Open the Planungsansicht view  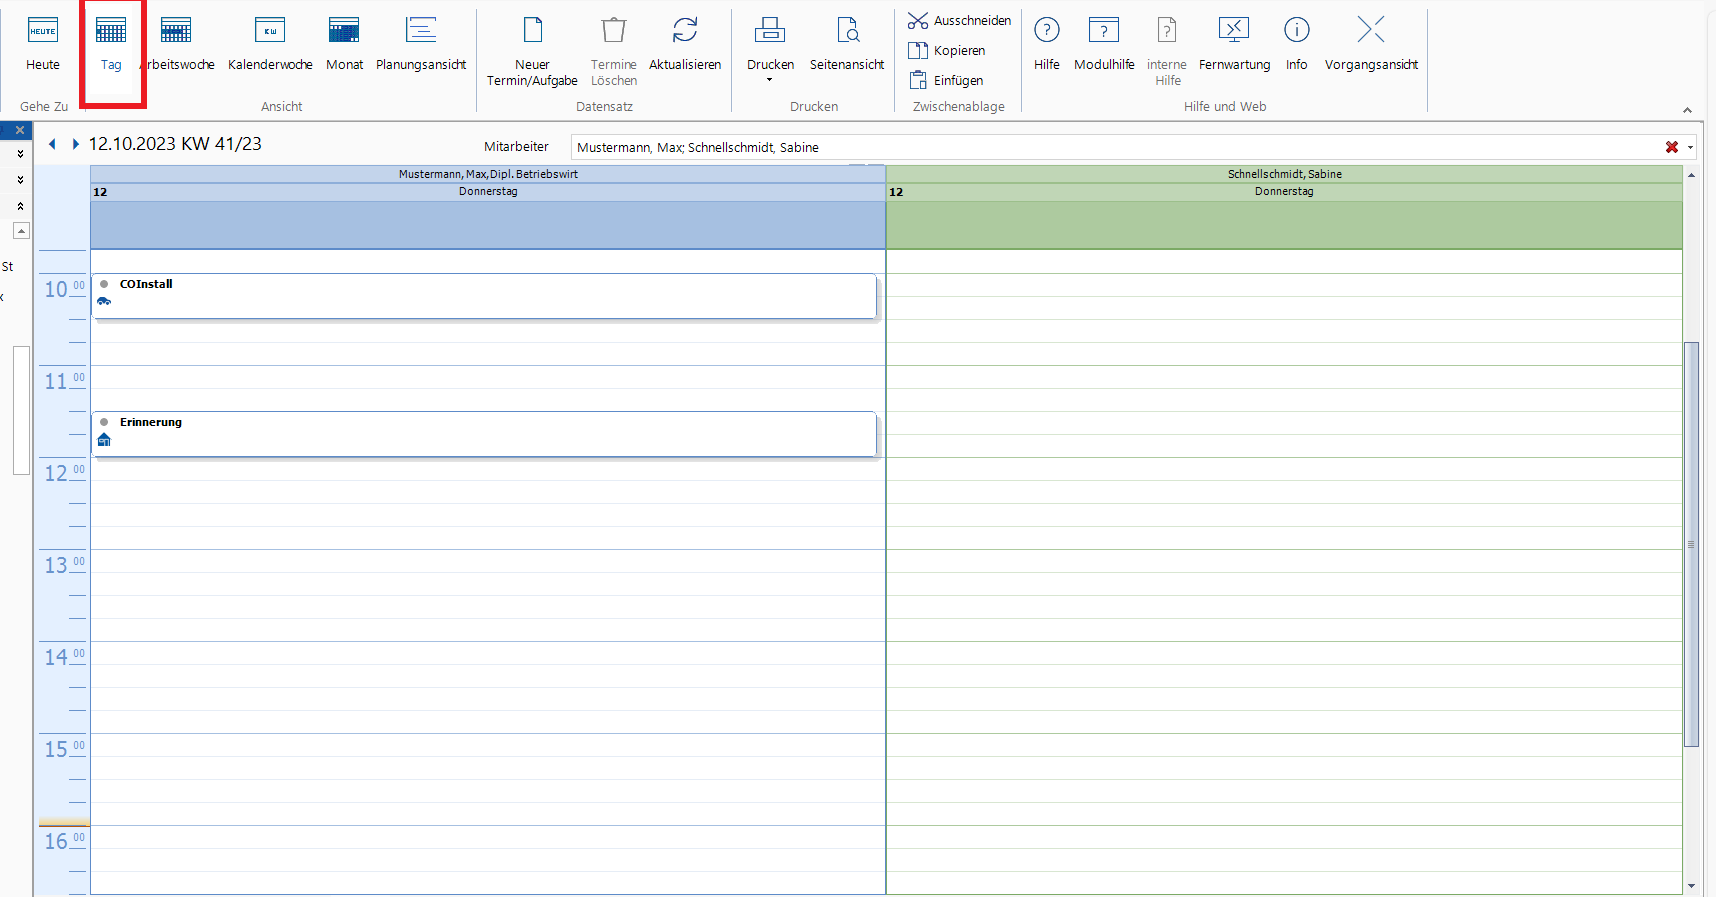coord(421,44)
